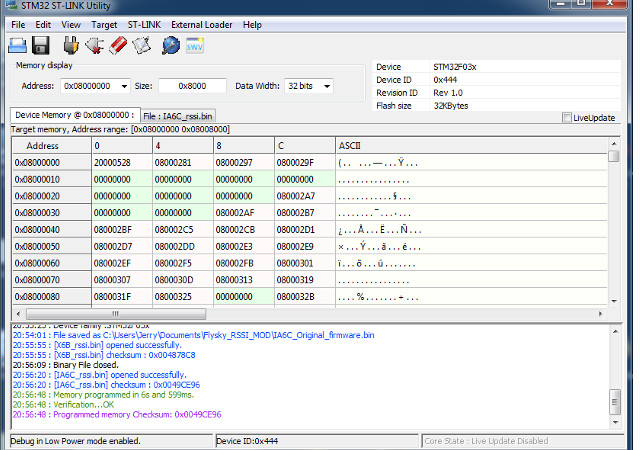640x450 pixels.
Task: Click the Size input field
Action: [192, 86]
